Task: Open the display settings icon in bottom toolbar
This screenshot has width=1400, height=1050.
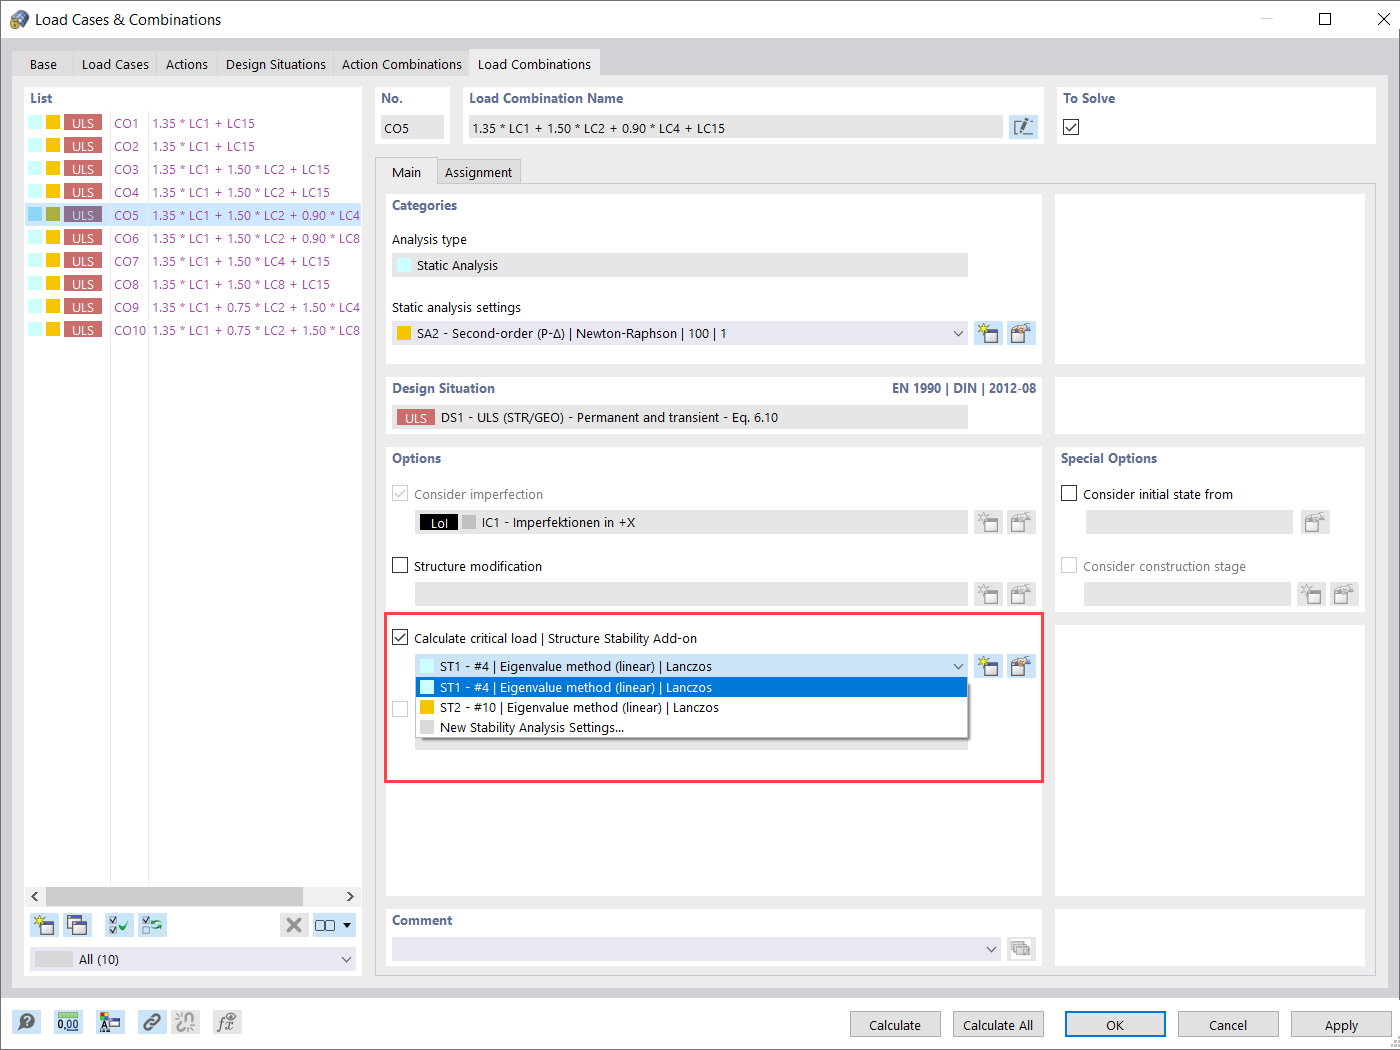Action: pyautogui.click(x=110, y=1022)
